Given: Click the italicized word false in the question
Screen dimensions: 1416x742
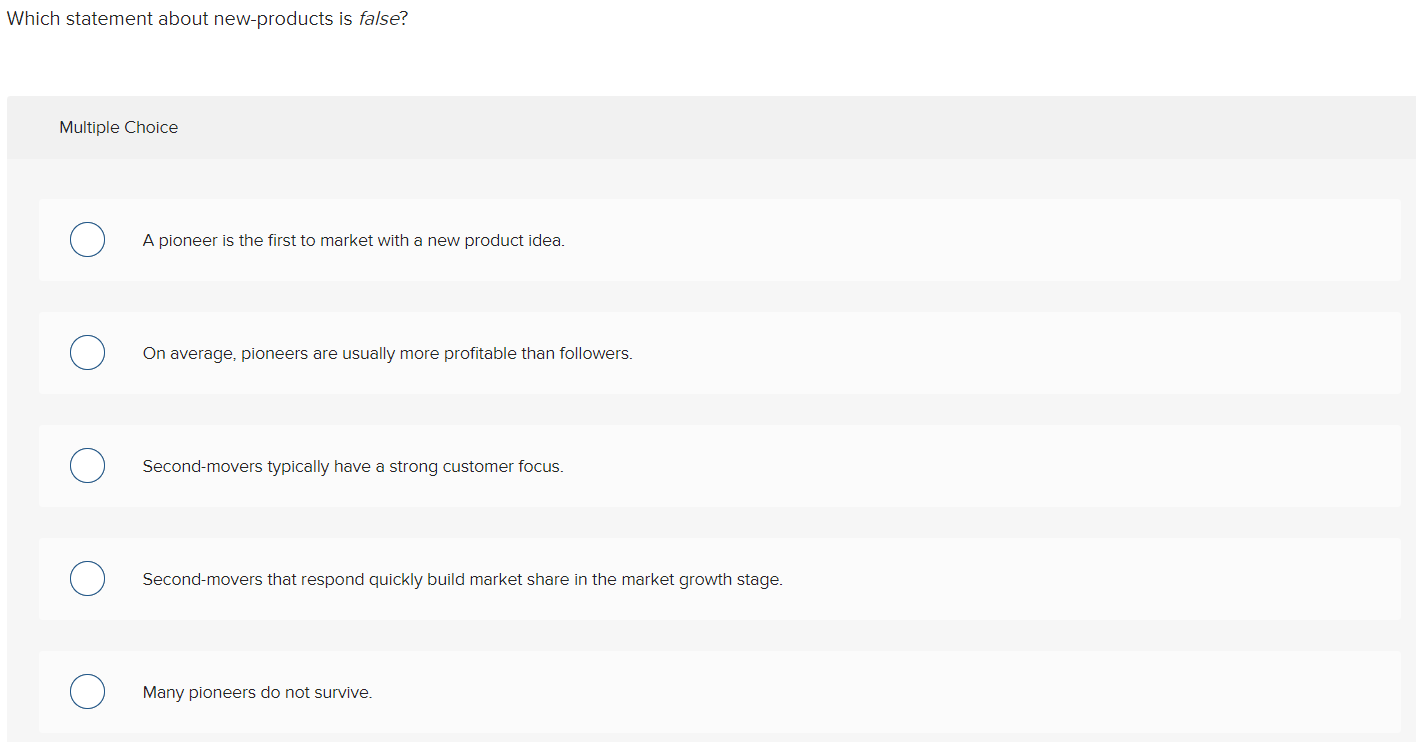Looking at the screenshot, I should click(x=380, y=18).
